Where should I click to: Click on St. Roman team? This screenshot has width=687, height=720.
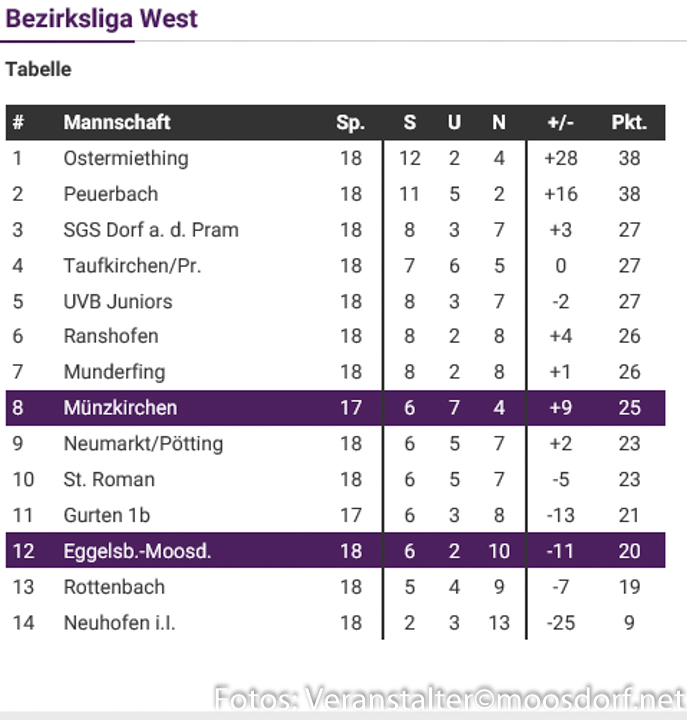click(109, 479)
